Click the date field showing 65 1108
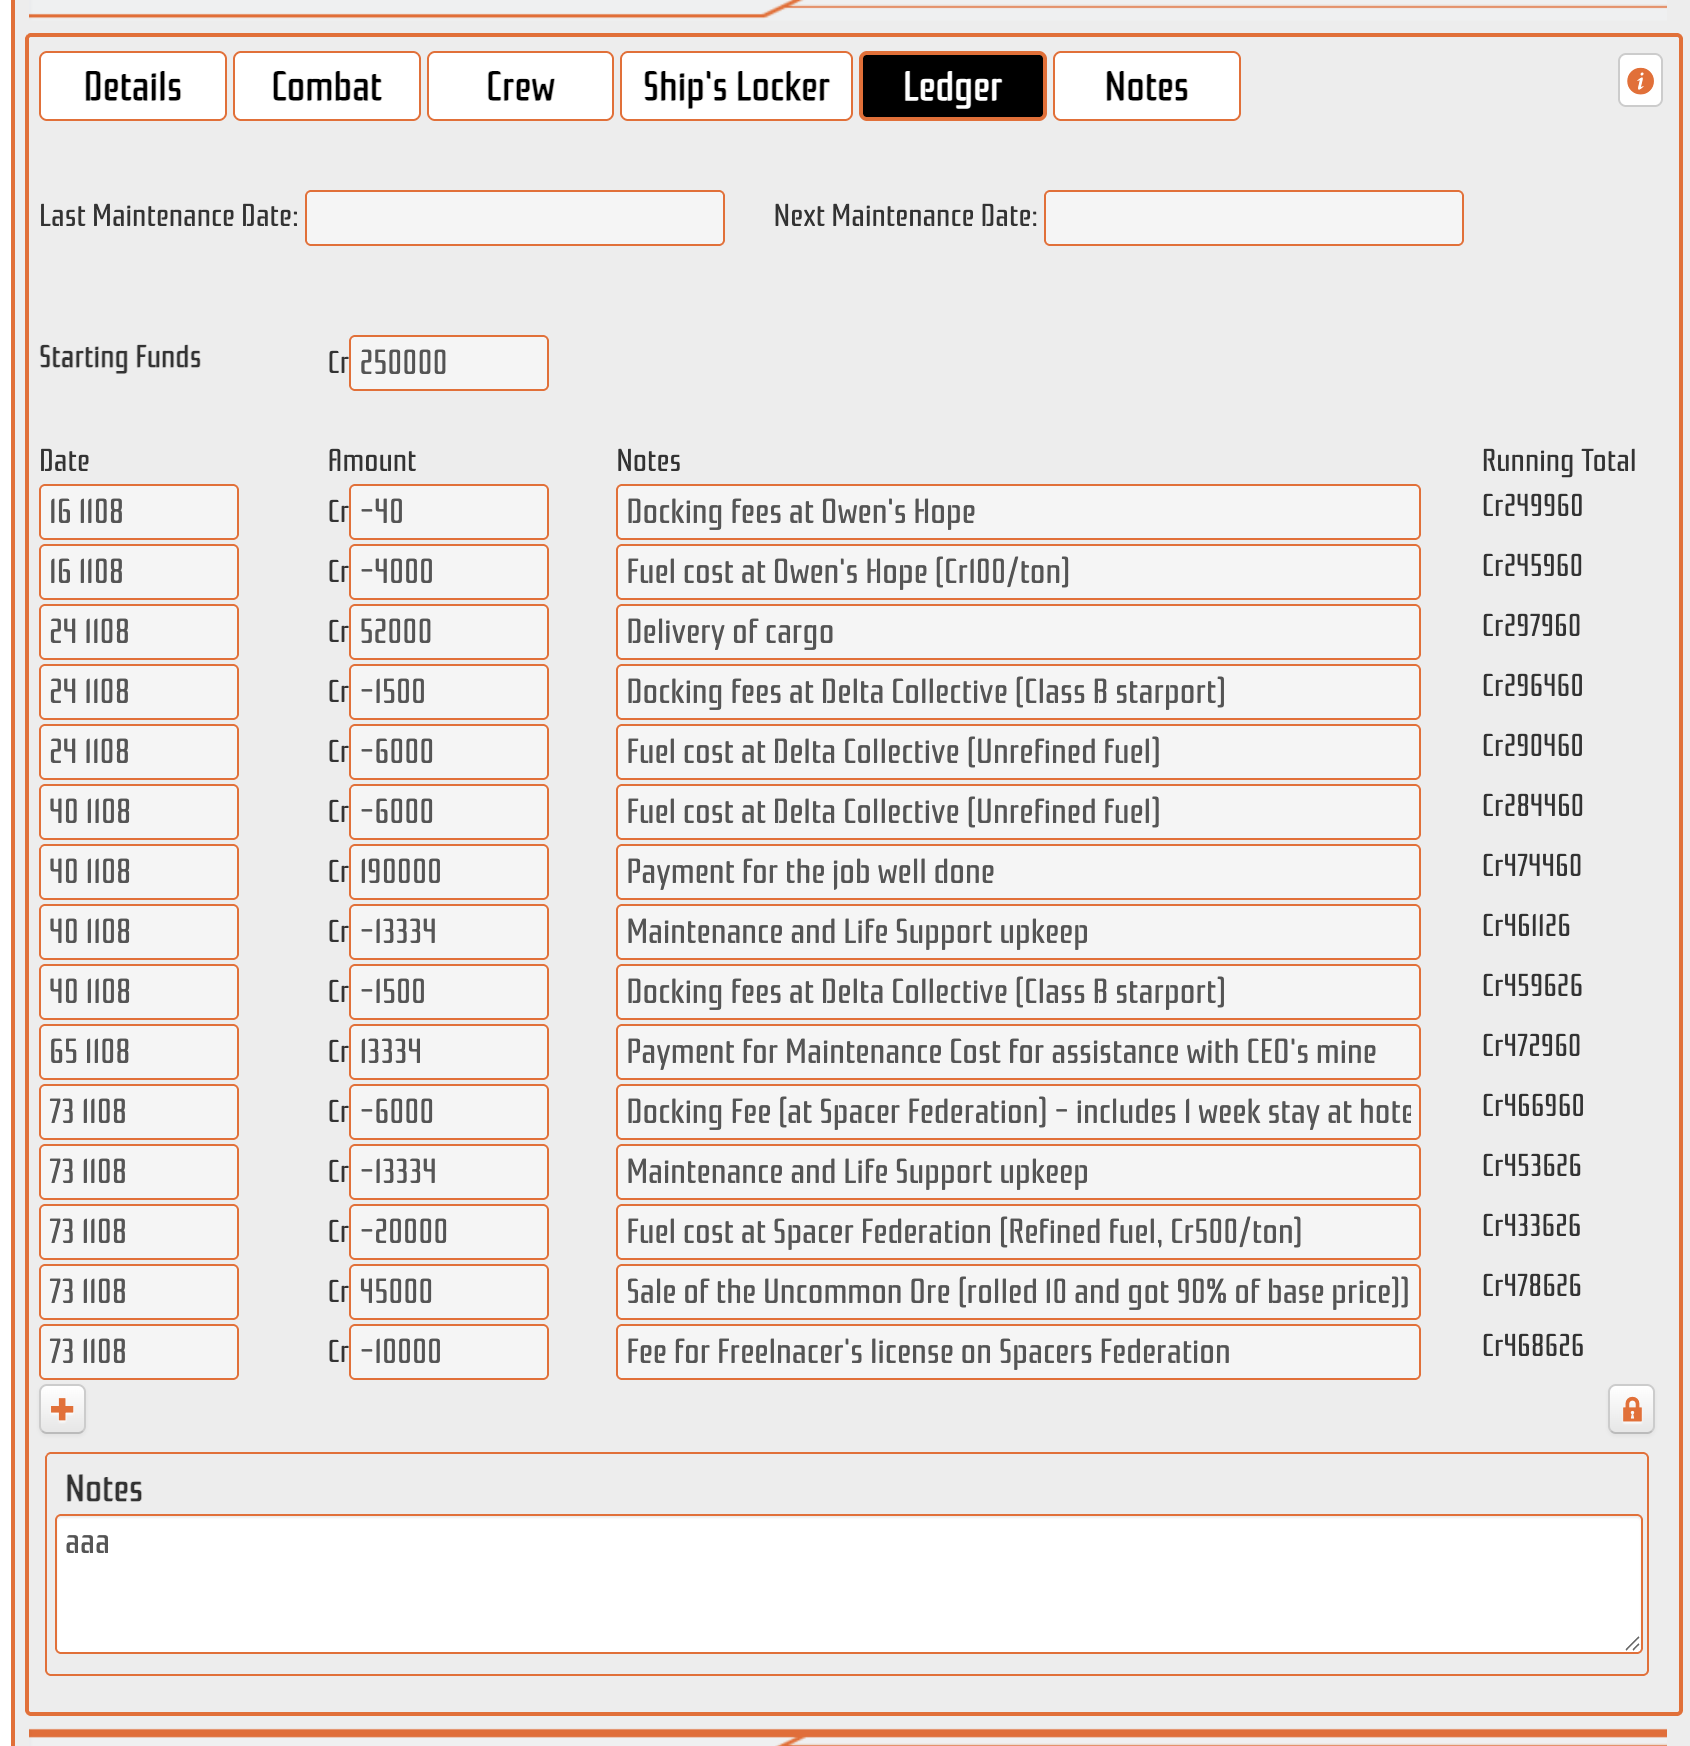1690x1746 pixels. tap(139, 1052)
